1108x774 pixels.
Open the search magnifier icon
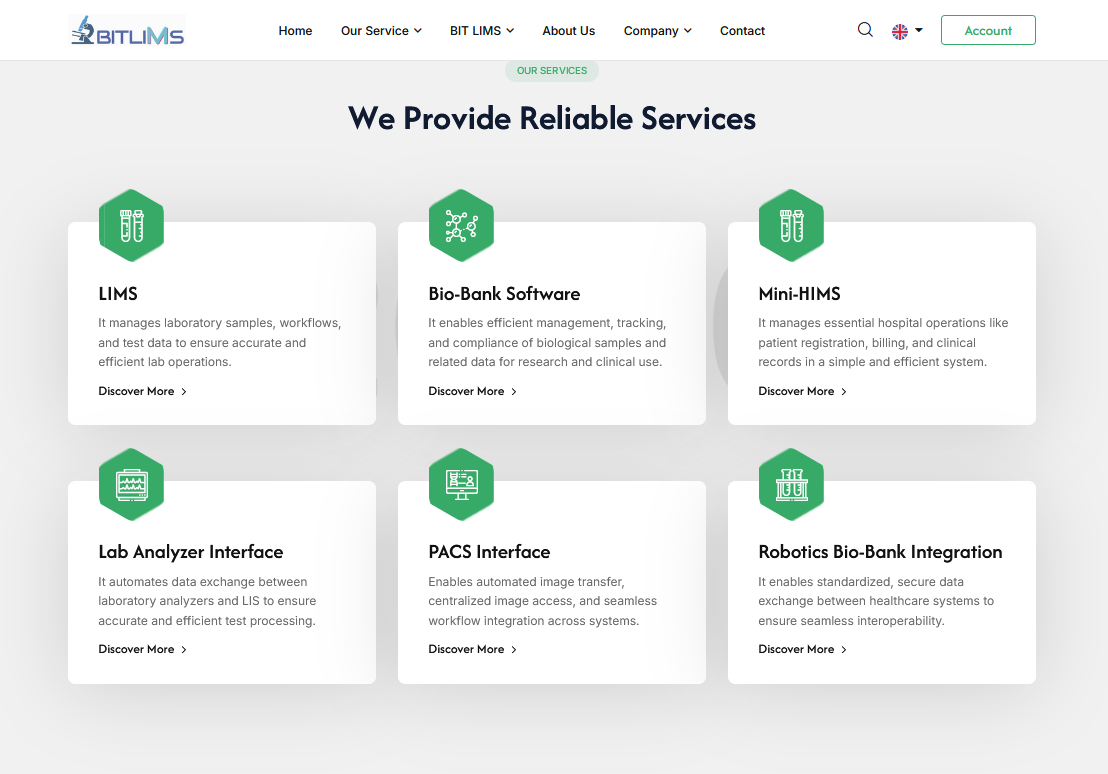(x=865, y=30)
